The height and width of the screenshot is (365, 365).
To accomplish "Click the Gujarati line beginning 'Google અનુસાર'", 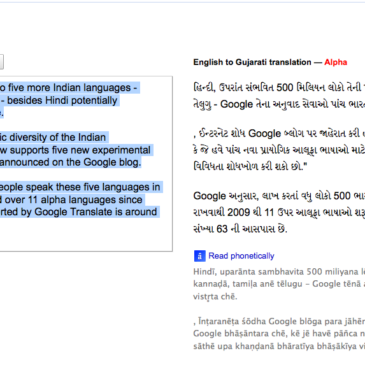I will [x=279, y=196].
